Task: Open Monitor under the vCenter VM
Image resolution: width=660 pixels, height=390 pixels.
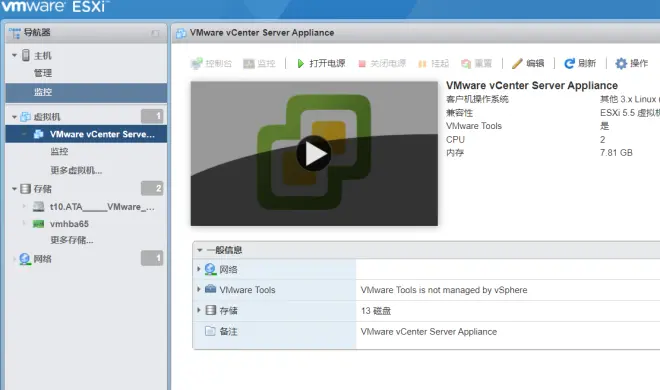Action: [59, 151]
